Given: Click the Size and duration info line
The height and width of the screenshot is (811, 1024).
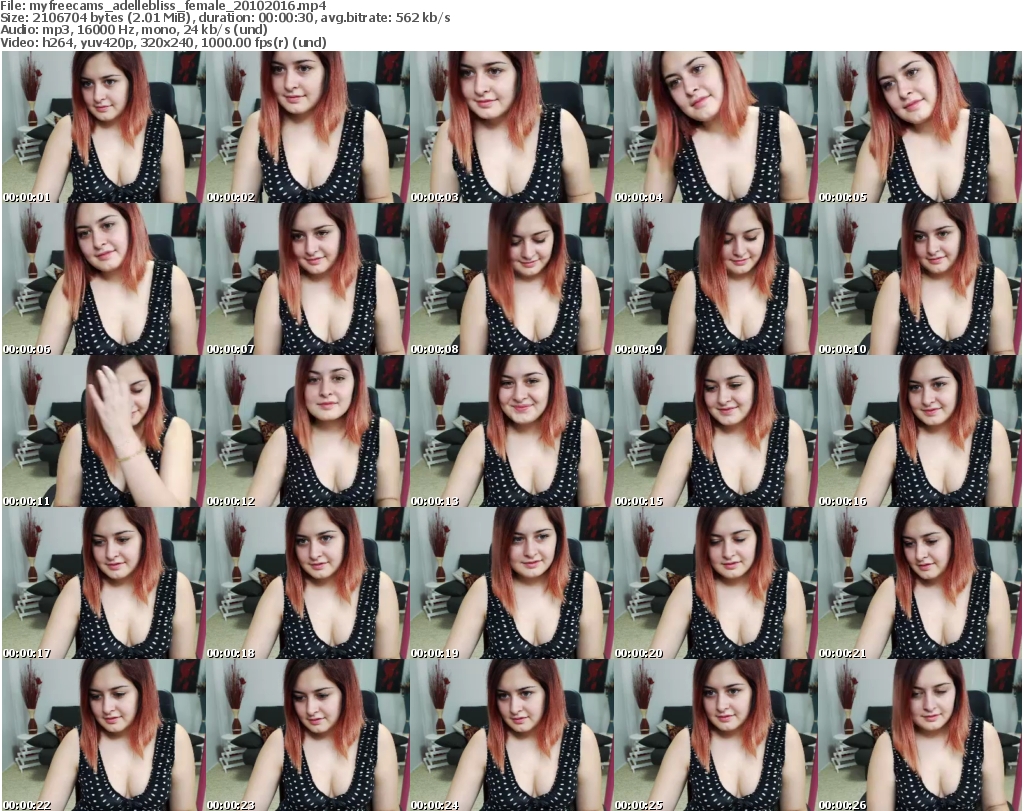Looking at the screenshot, I should coord(225,18).
